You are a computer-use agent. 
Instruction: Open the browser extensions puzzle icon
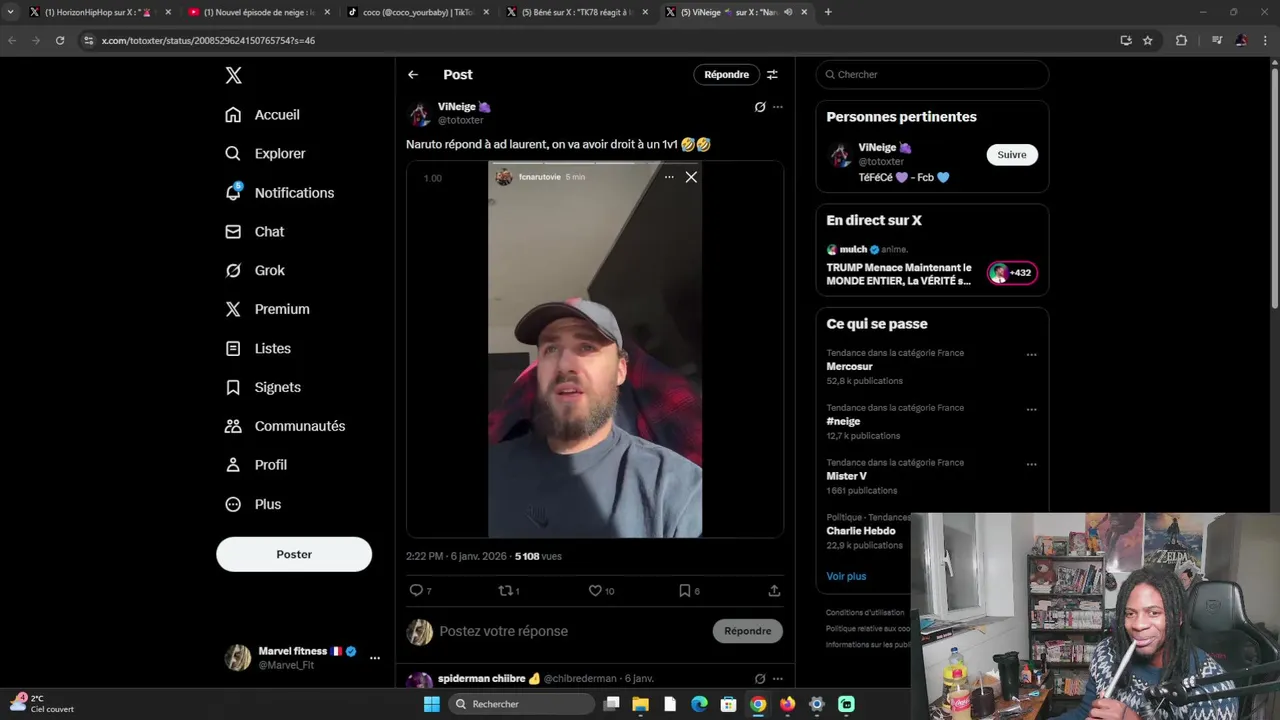tap(1181, 40)
